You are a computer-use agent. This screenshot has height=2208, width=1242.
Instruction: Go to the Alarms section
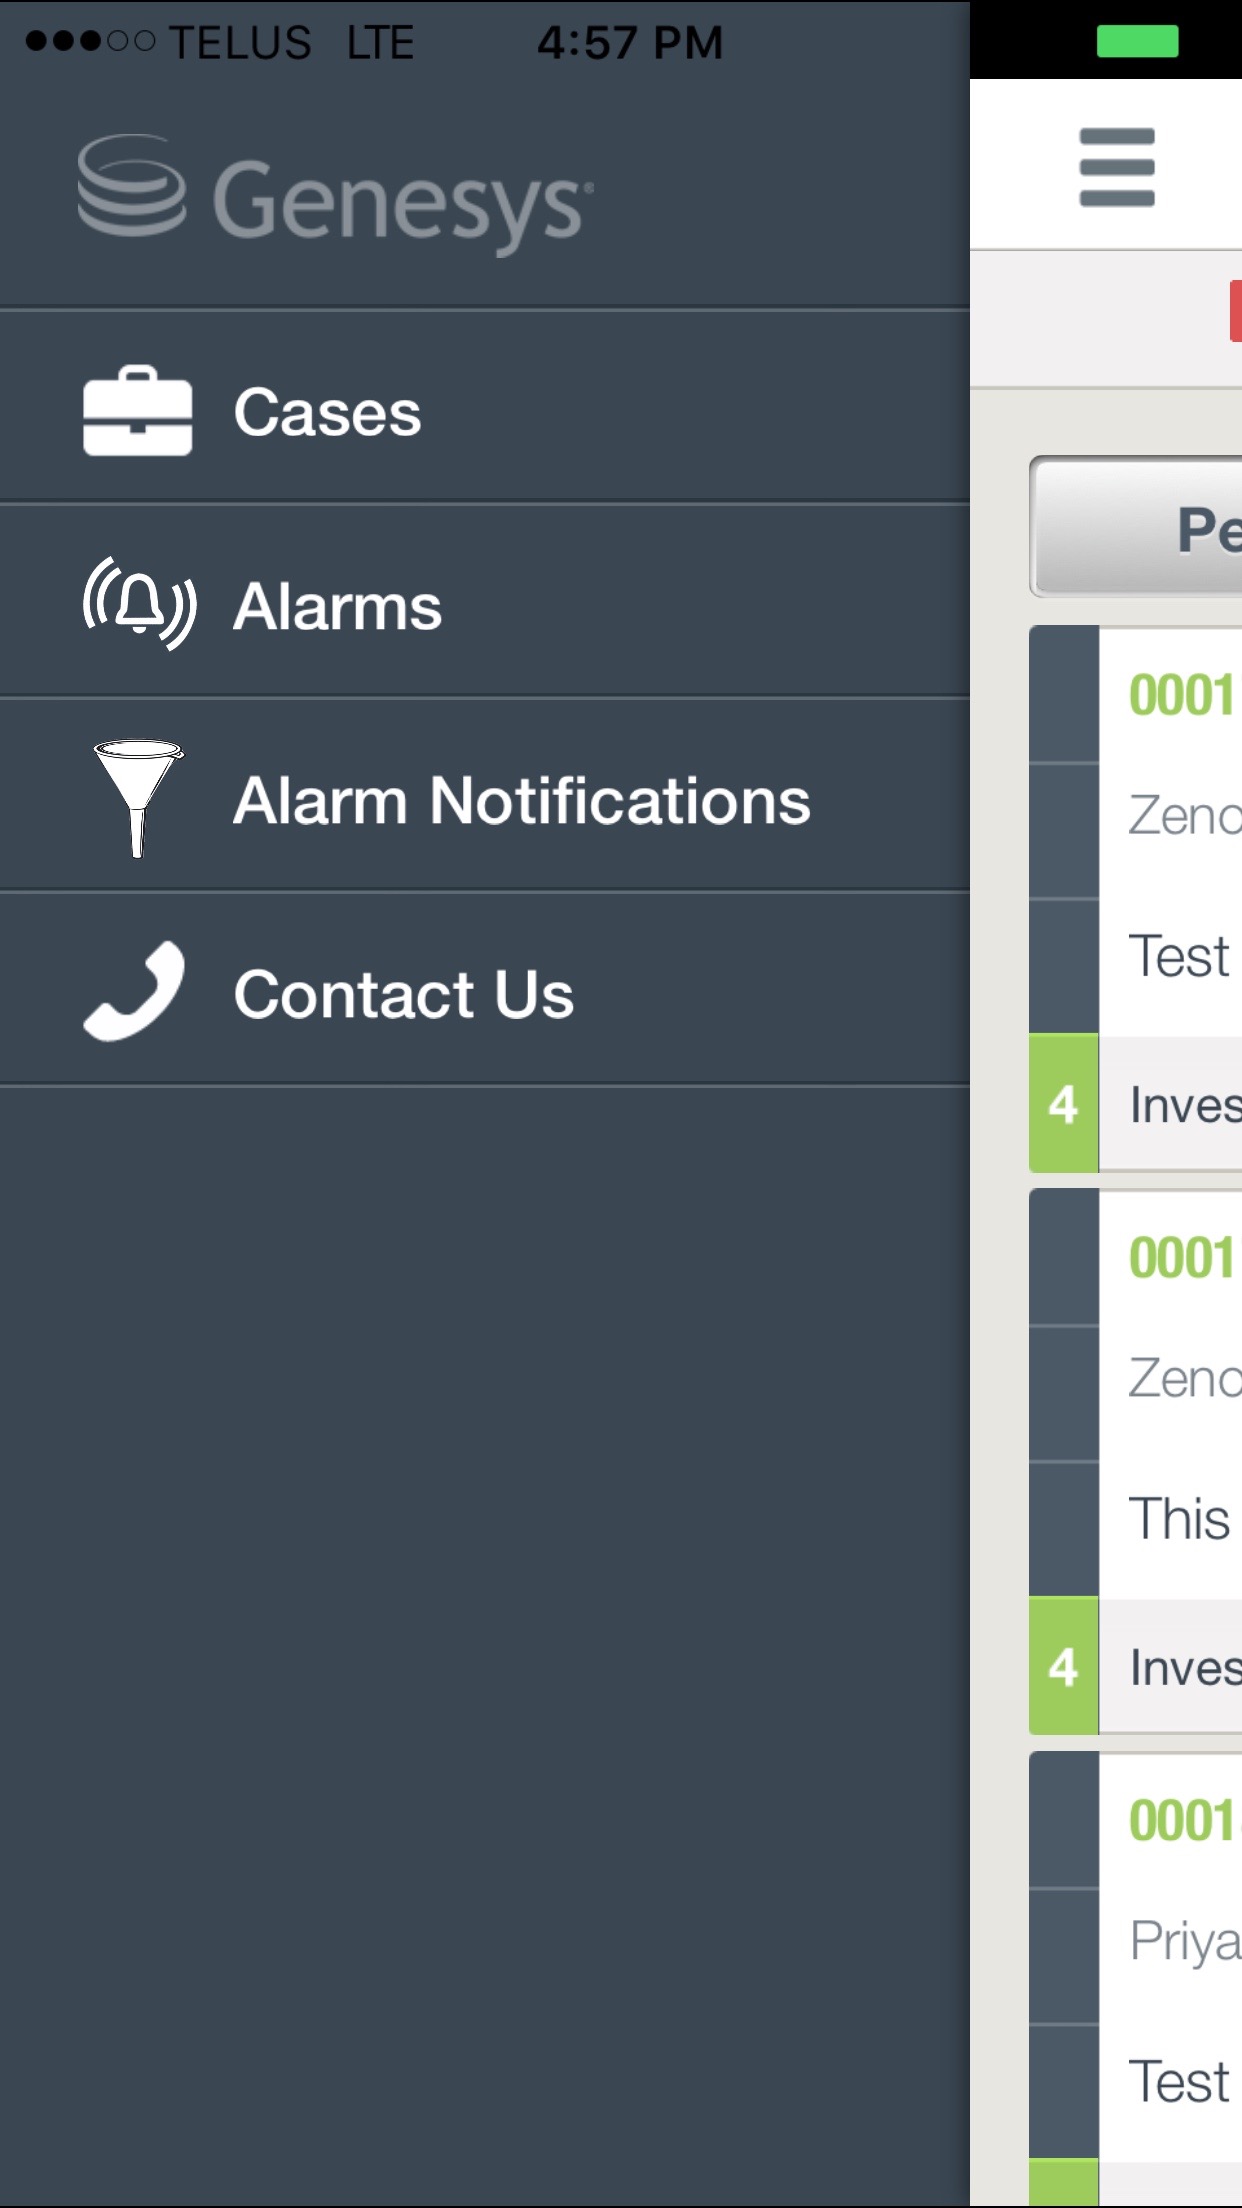coord(337,606)
